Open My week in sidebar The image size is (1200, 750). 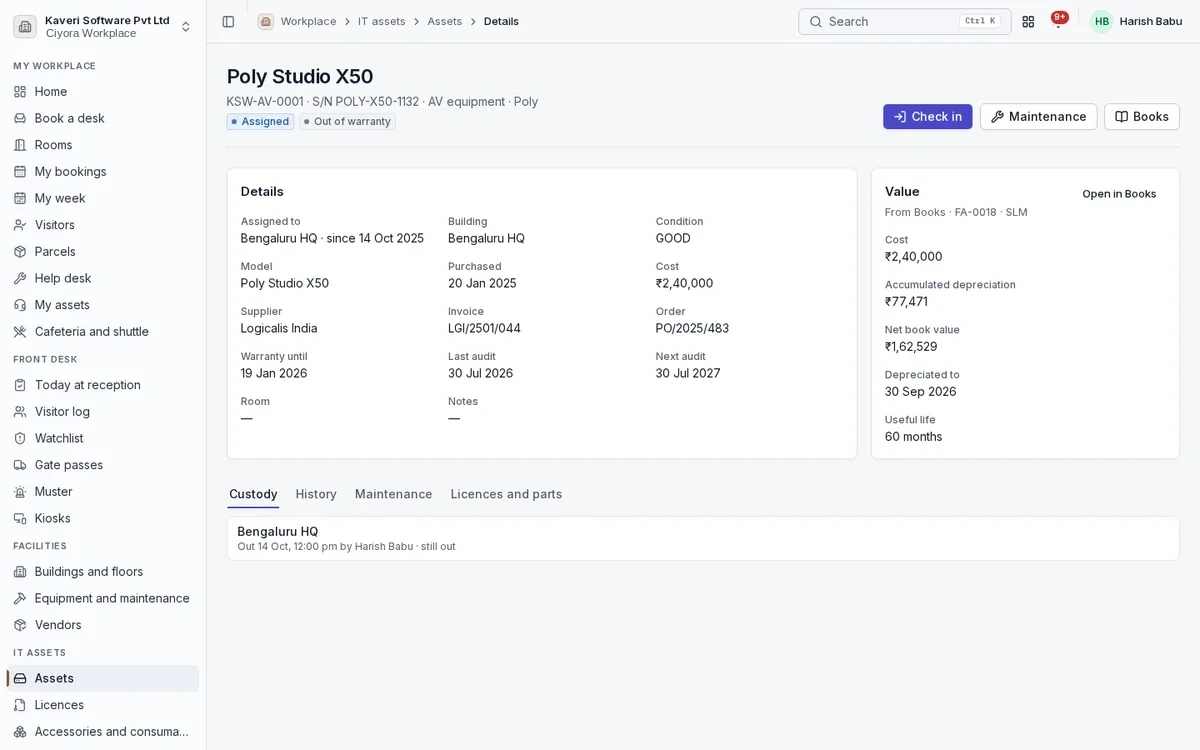(x=102, y=198)
